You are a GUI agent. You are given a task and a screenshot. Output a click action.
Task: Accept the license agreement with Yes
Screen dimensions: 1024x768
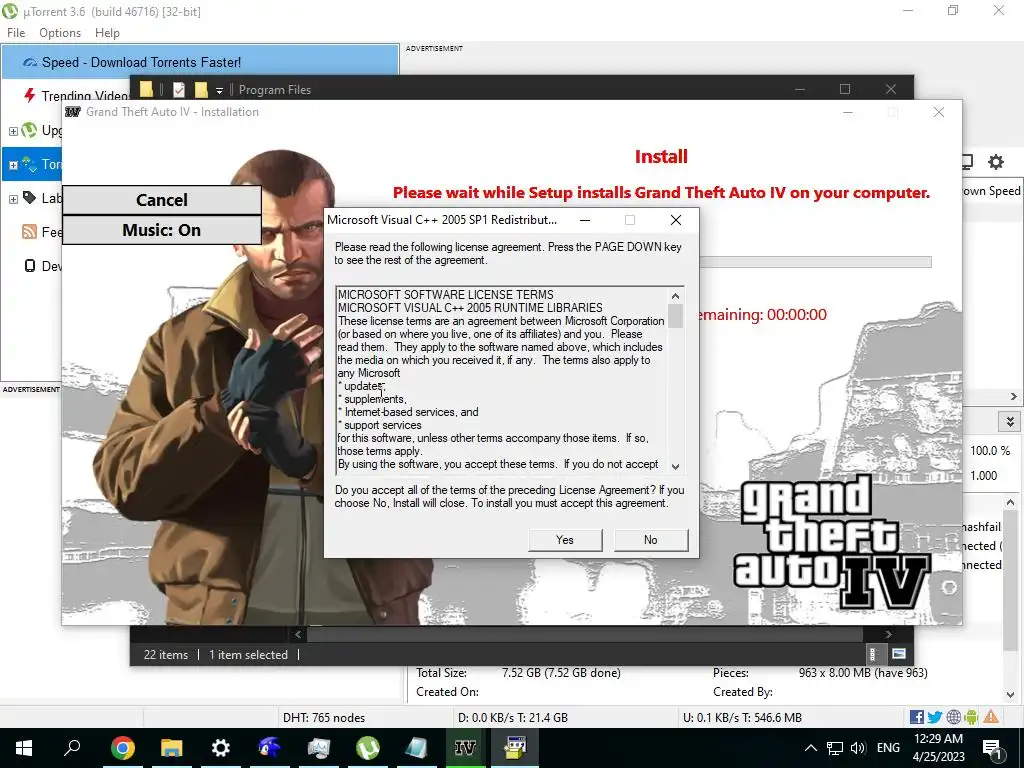click(x=565, y=540)
